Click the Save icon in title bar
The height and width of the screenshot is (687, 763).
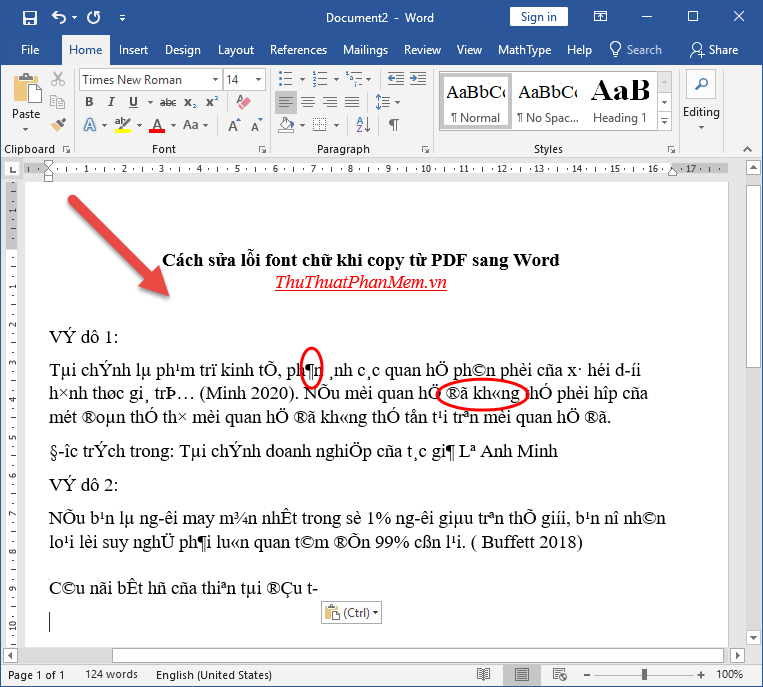(x=30, y=18)
